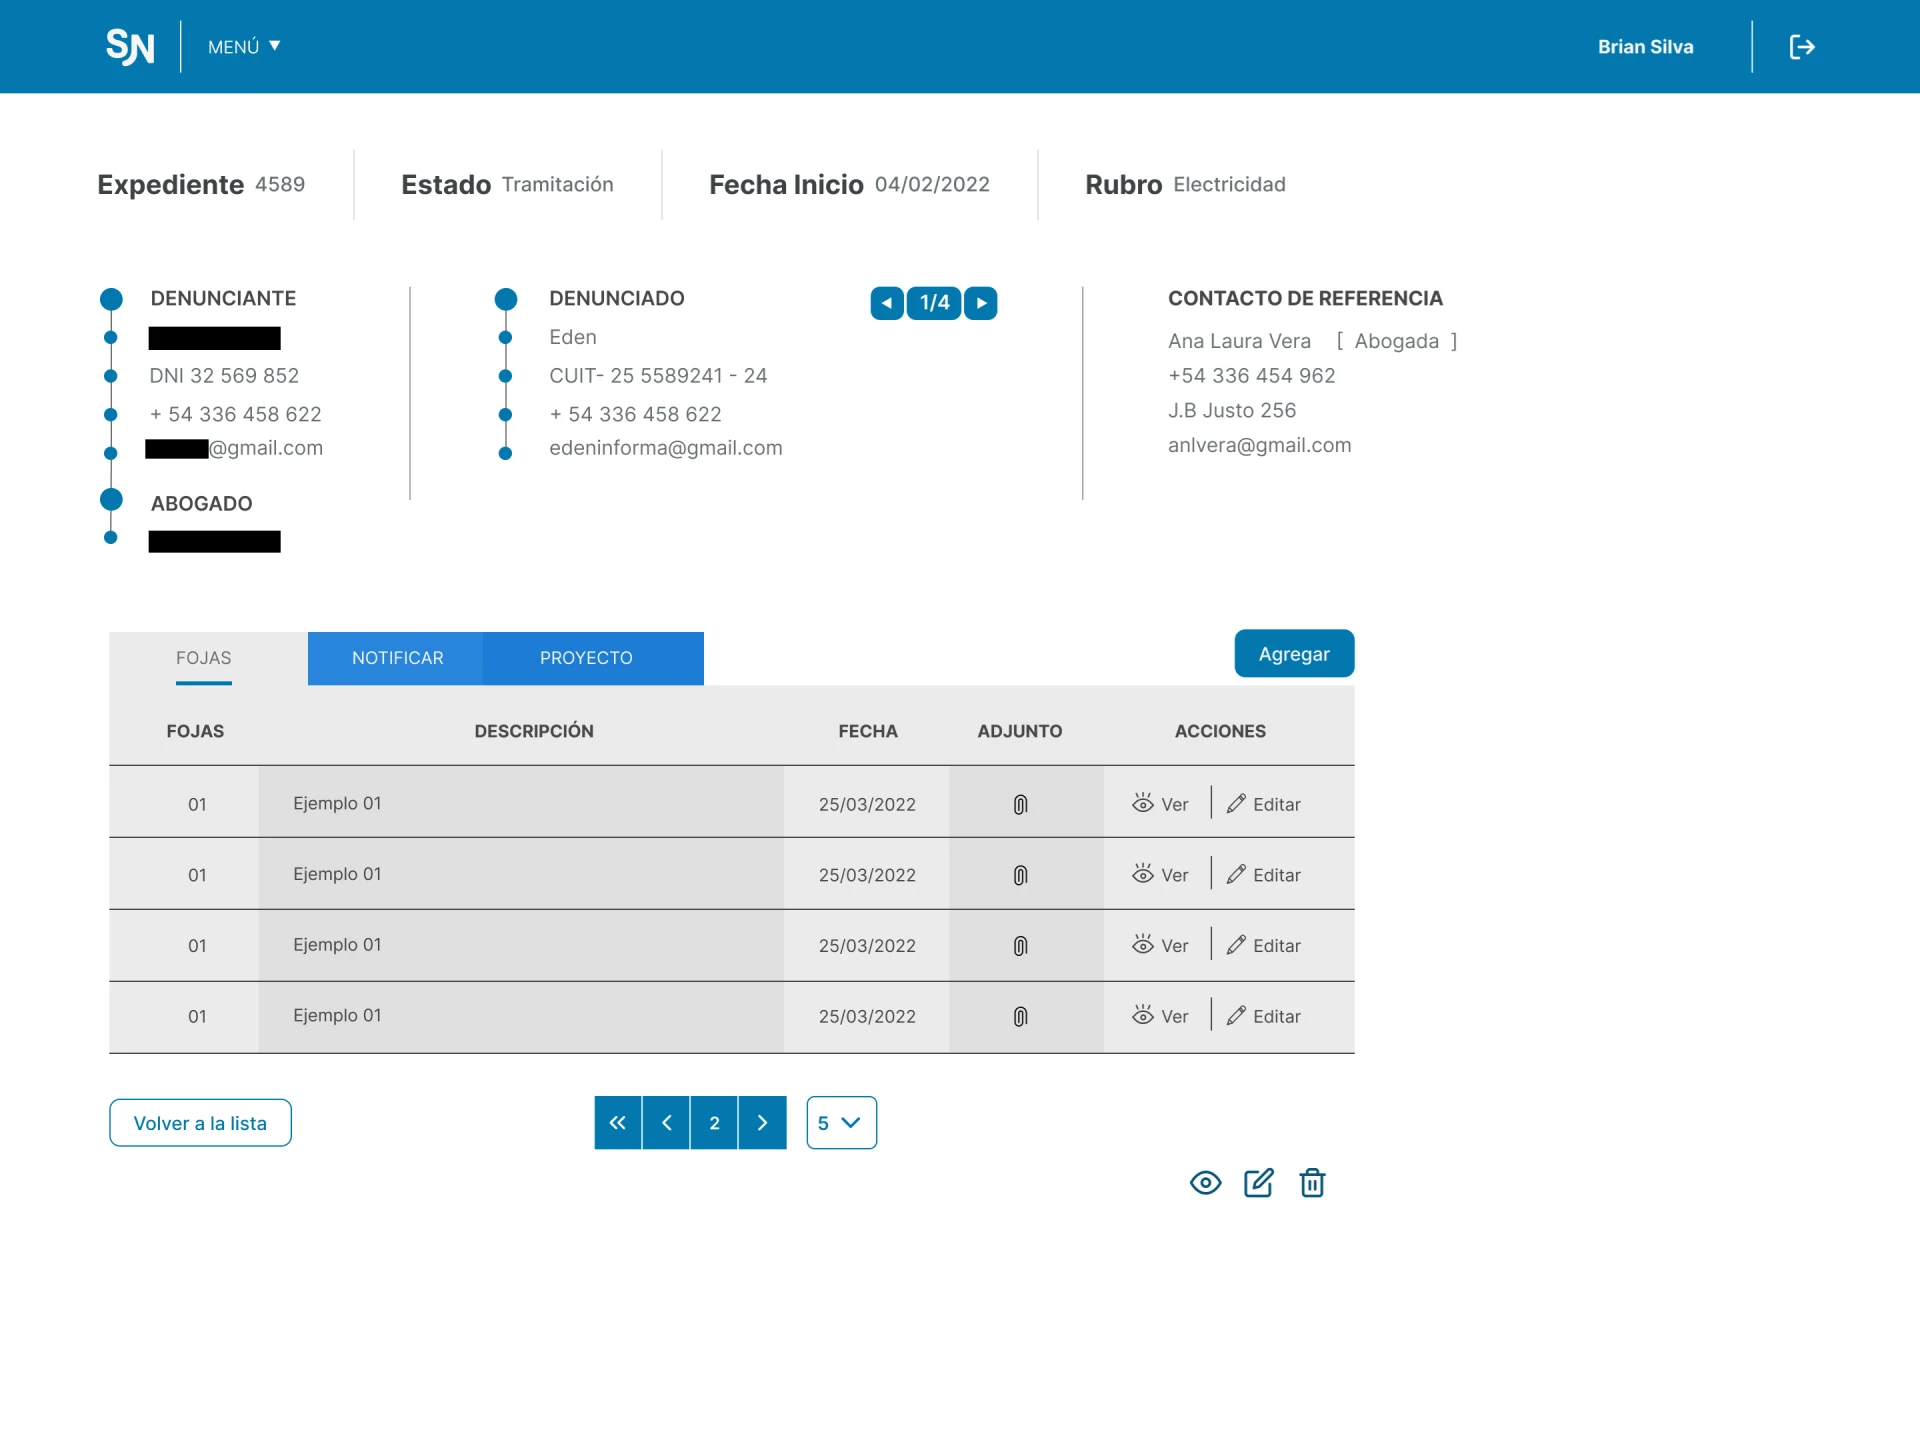This screenshot has width=1920, height=1440.
Task: Click Editar in the second table row
Action: pyautogui.click(x=1264, y=875)
